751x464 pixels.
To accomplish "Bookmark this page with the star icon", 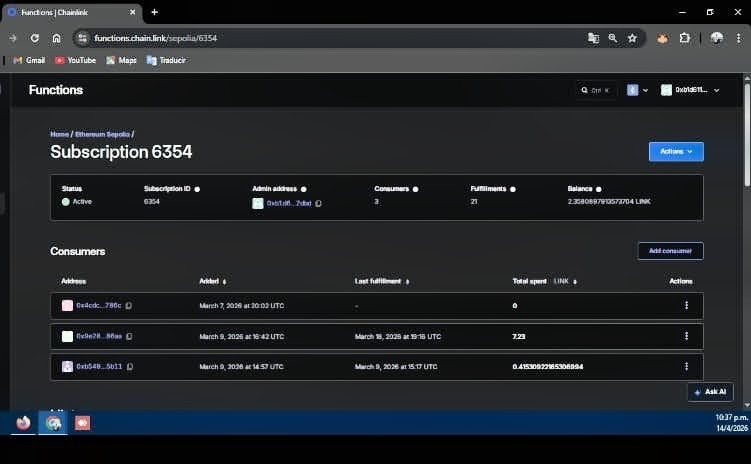I will tap(632, 38).
